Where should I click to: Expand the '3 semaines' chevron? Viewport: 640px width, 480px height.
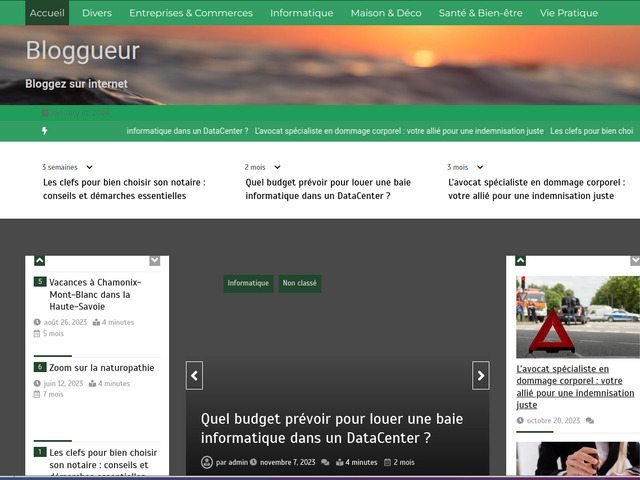coord(89,168)
